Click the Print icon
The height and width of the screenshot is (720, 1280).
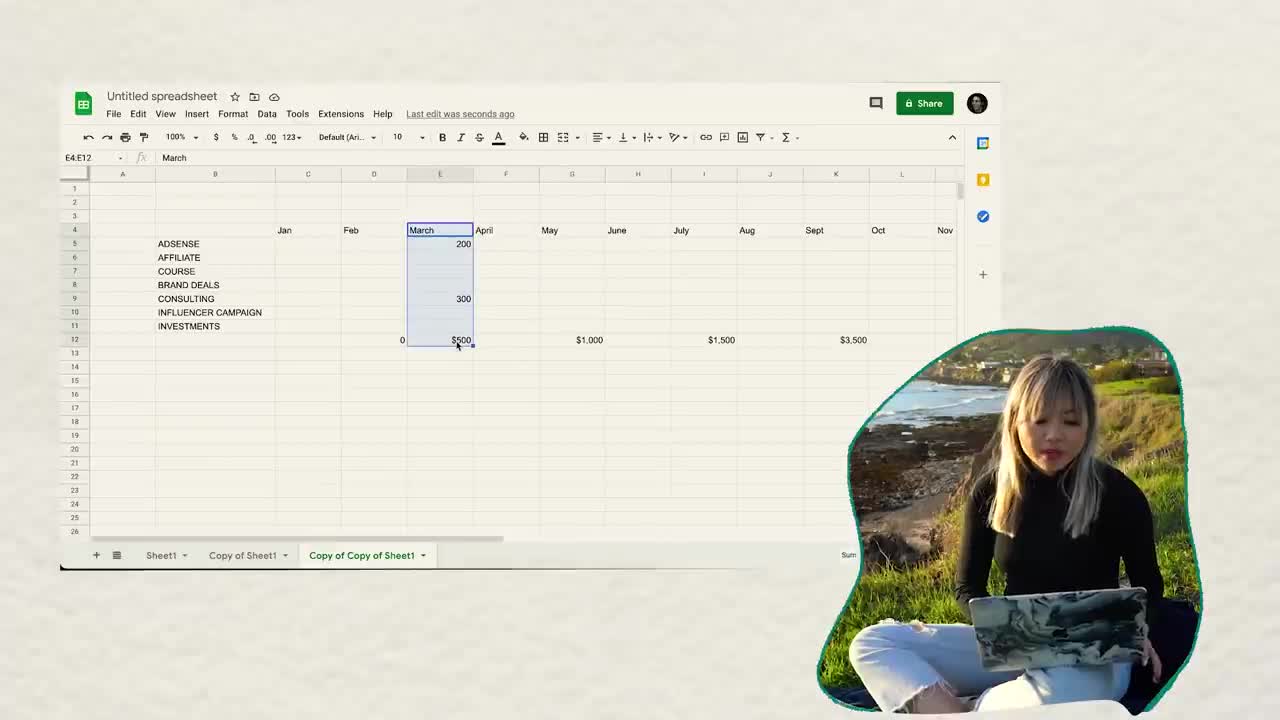125,137
